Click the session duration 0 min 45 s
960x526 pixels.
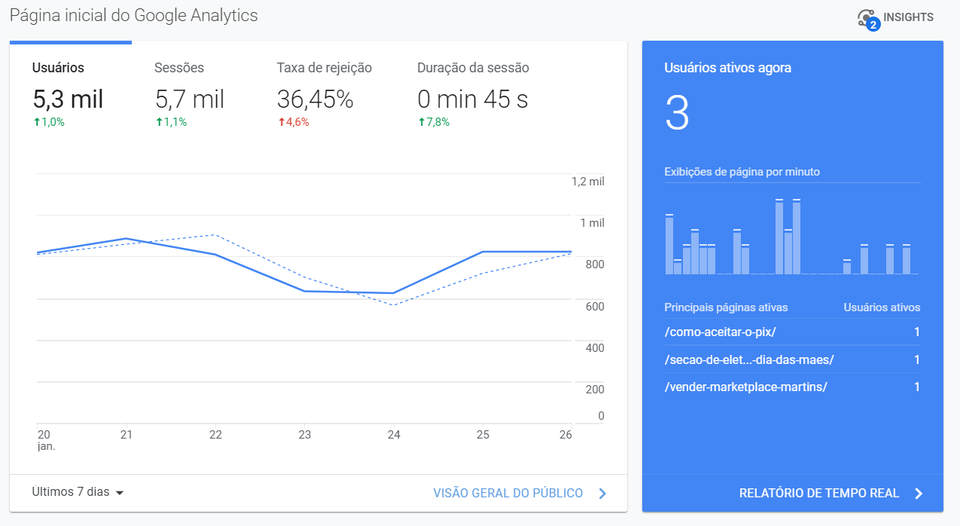(473, 99)
